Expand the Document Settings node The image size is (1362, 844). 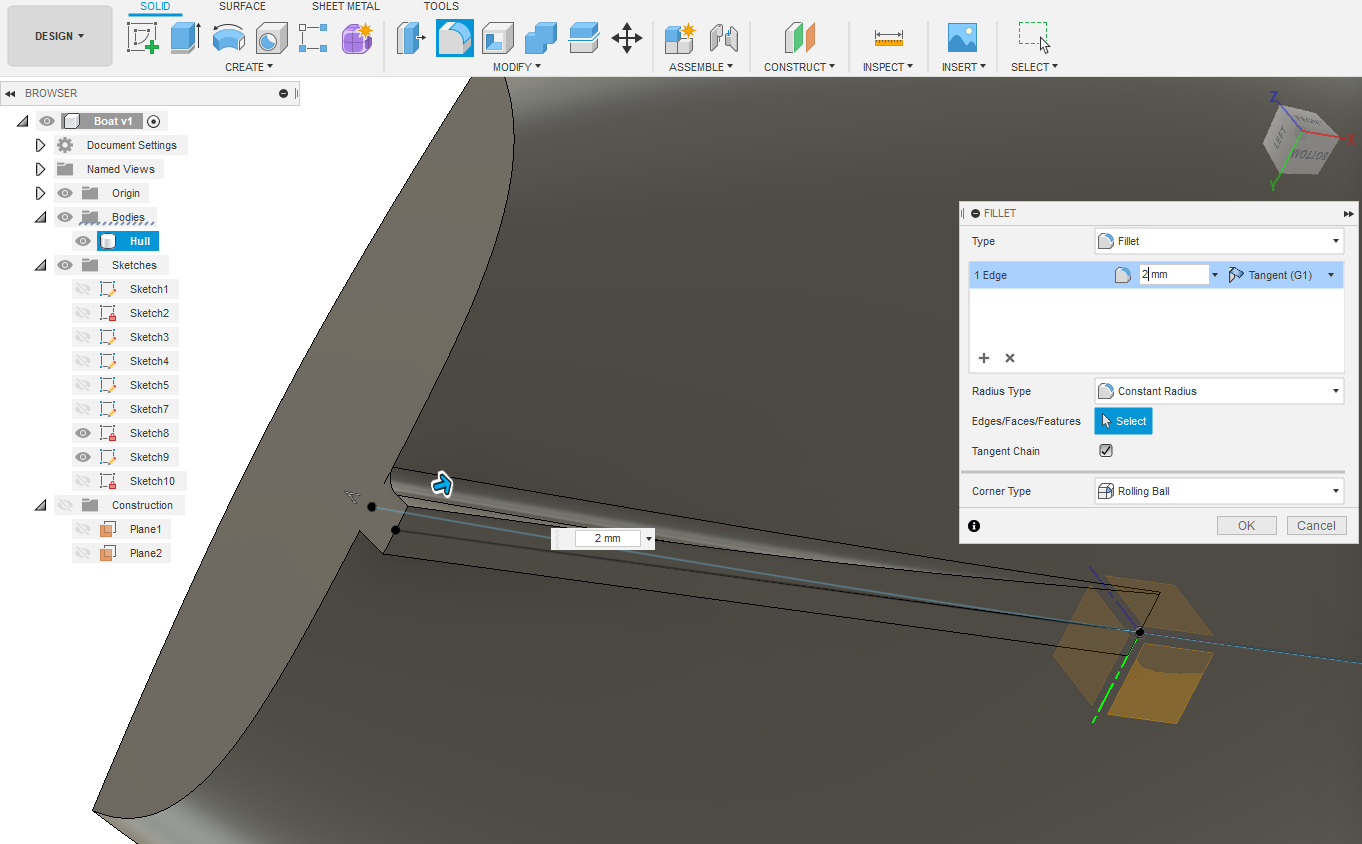(41, 145)
